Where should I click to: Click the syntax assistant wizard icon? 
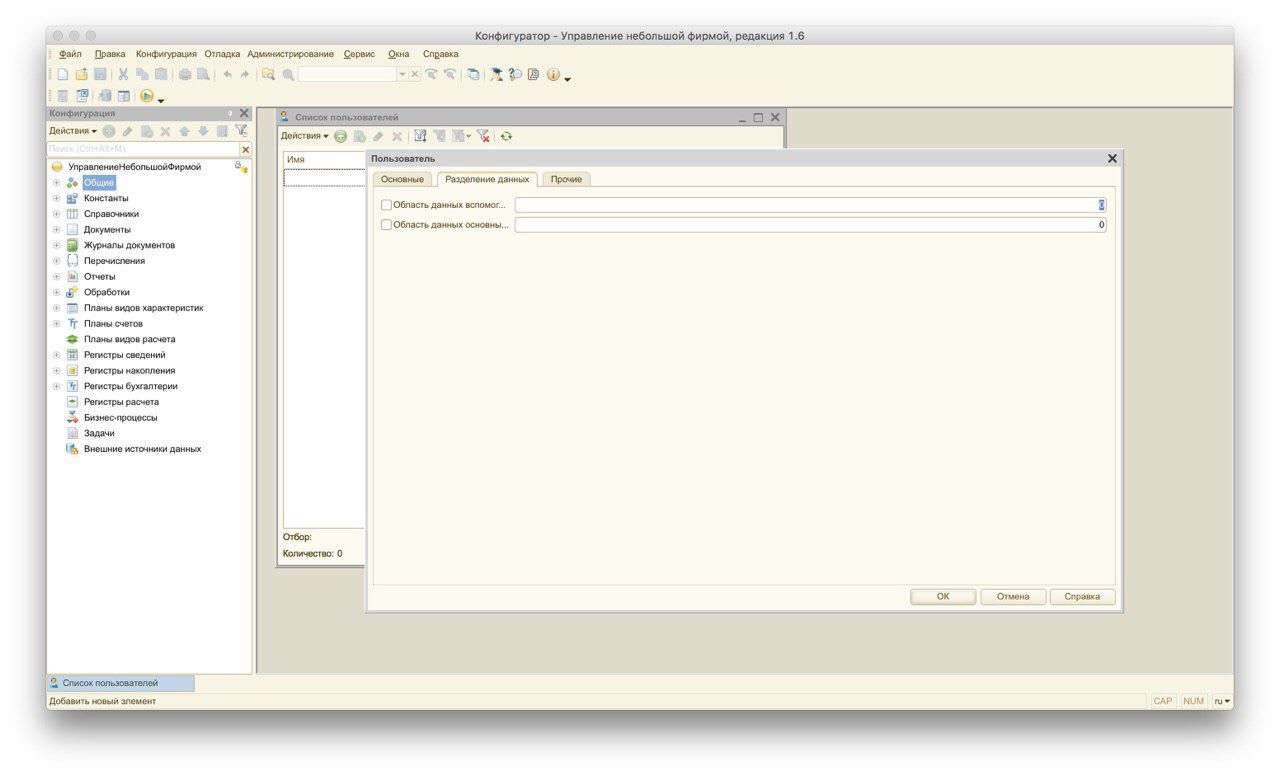[x=497, y=75]
